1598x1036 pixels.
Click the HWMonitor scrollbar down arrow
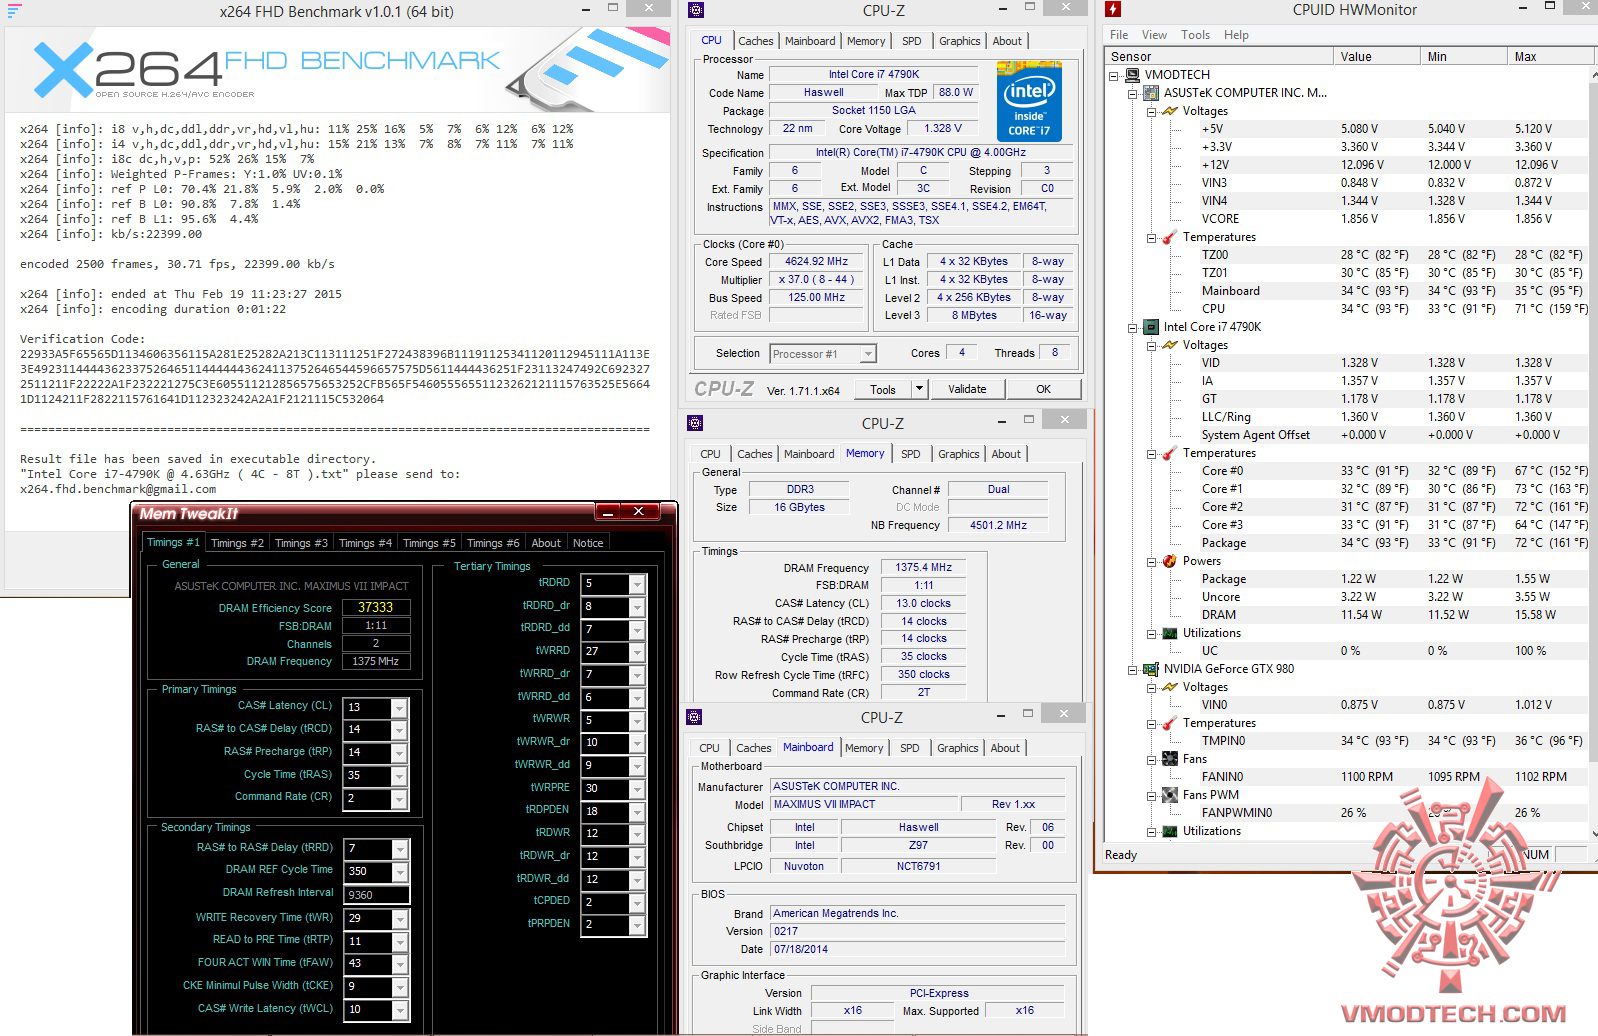tap(1593, 834)
